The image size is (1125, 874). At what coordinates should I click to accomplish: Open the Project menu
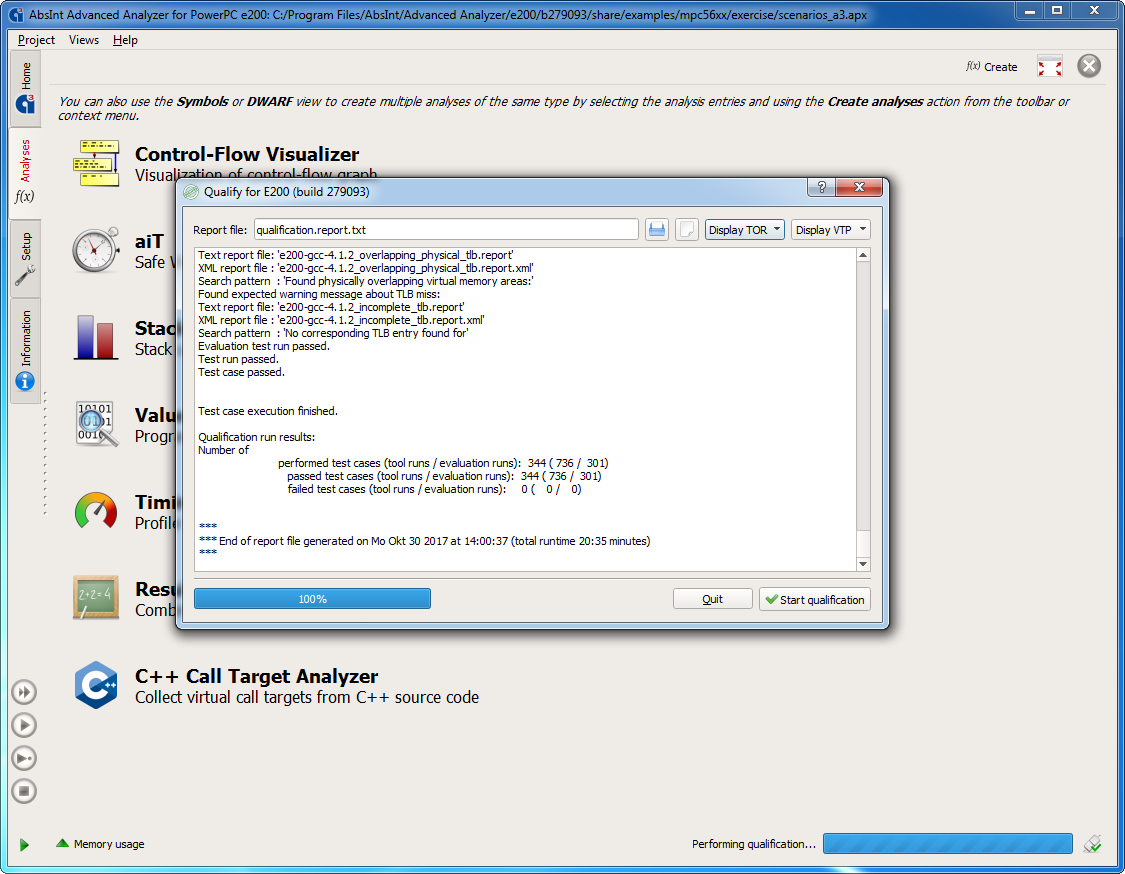36,40
